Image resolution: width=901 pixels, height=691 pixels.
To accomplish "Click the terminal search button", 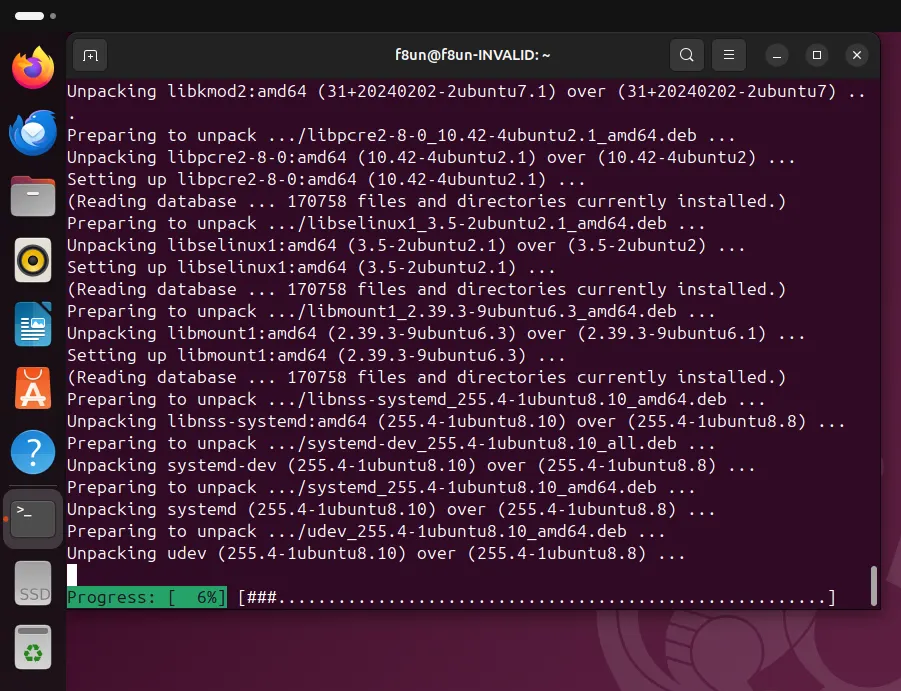I will pos(686,55).
